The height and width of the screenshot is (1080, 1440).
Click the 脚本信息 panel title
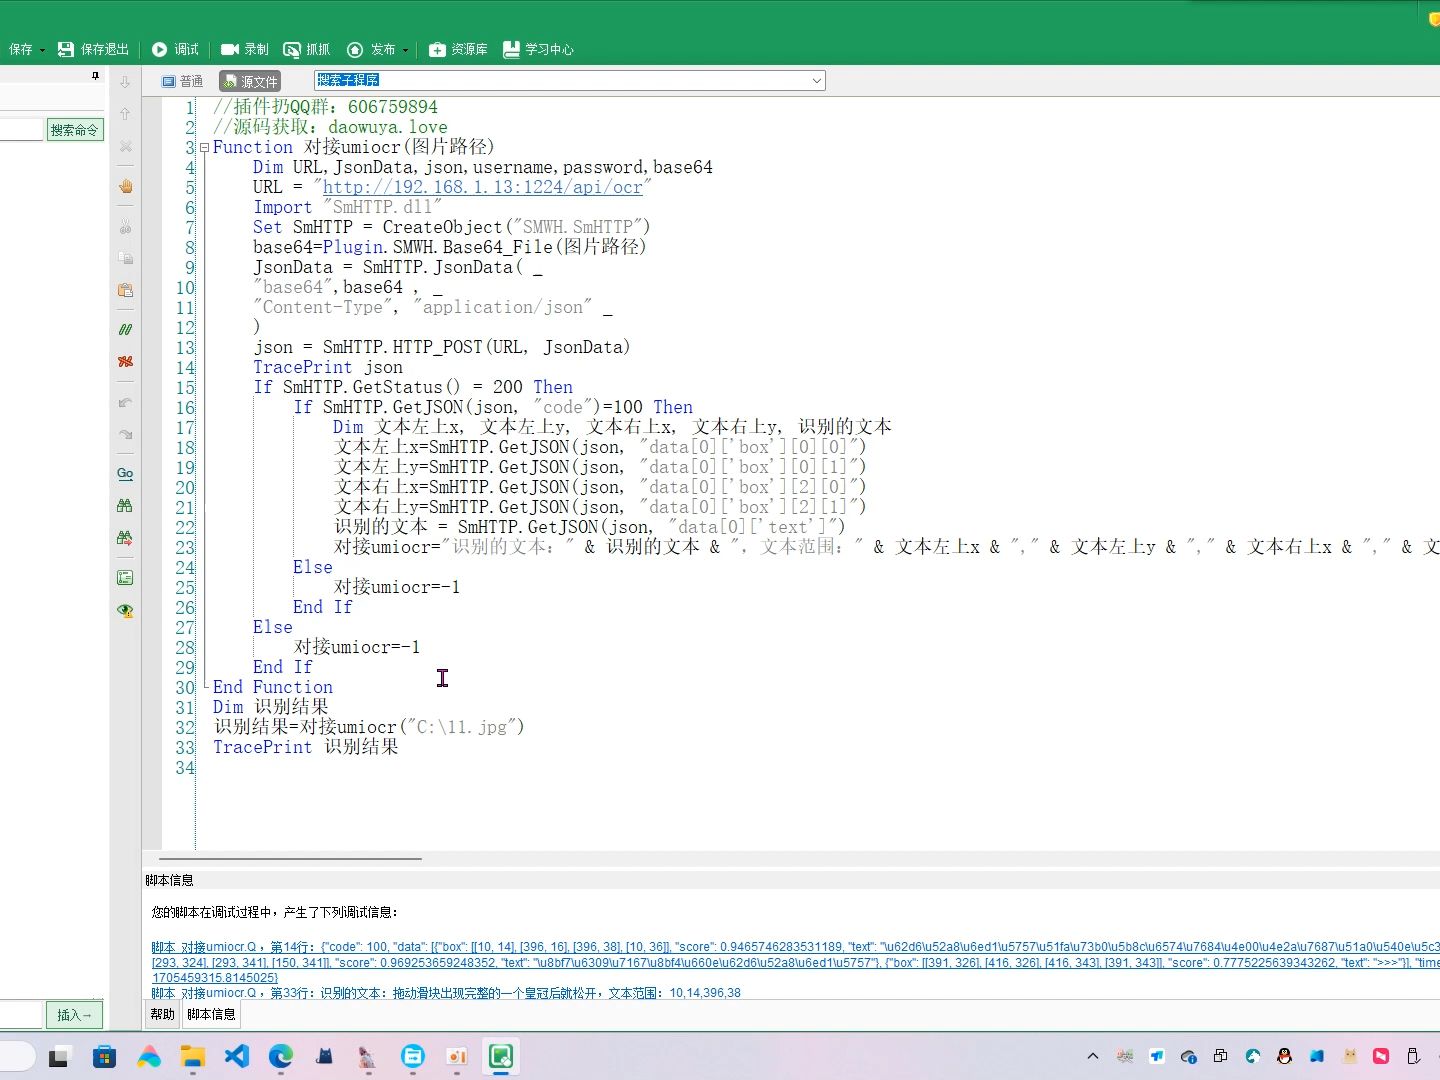(x=169, y=880)
